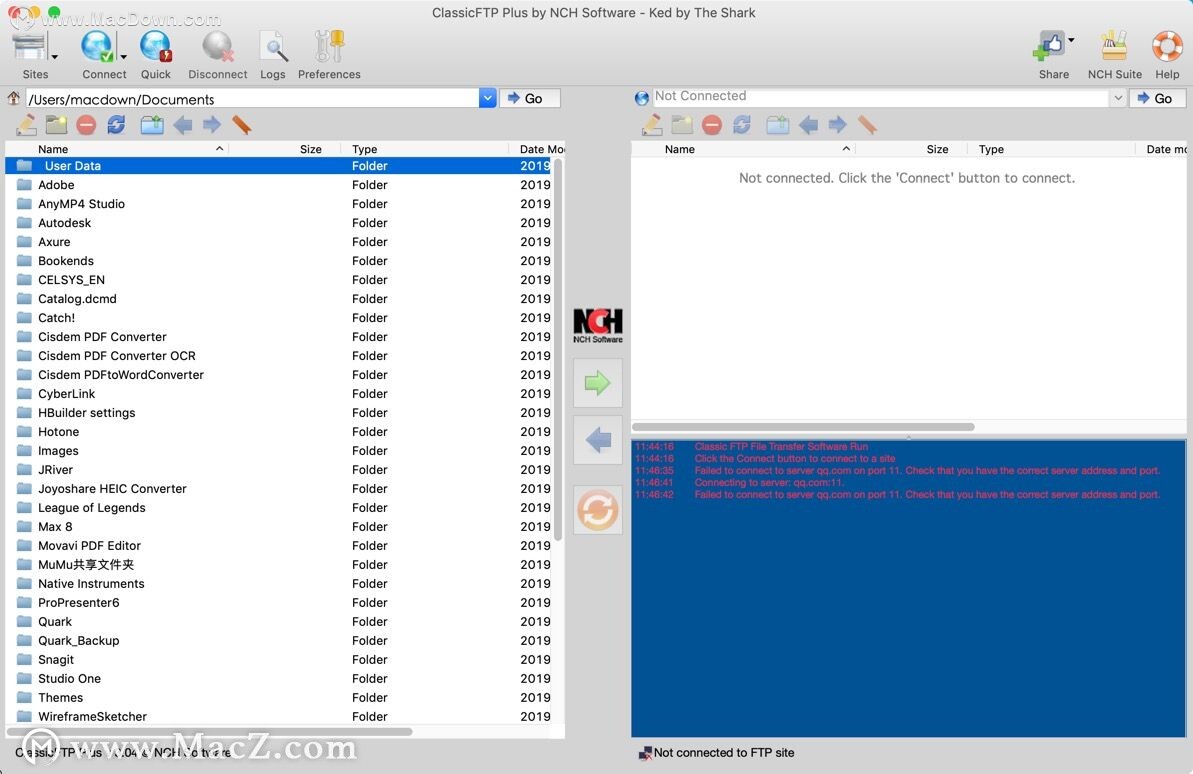Click the back arrow in remote pane
The image size is (1193, 774).
(x=808, y=125)
